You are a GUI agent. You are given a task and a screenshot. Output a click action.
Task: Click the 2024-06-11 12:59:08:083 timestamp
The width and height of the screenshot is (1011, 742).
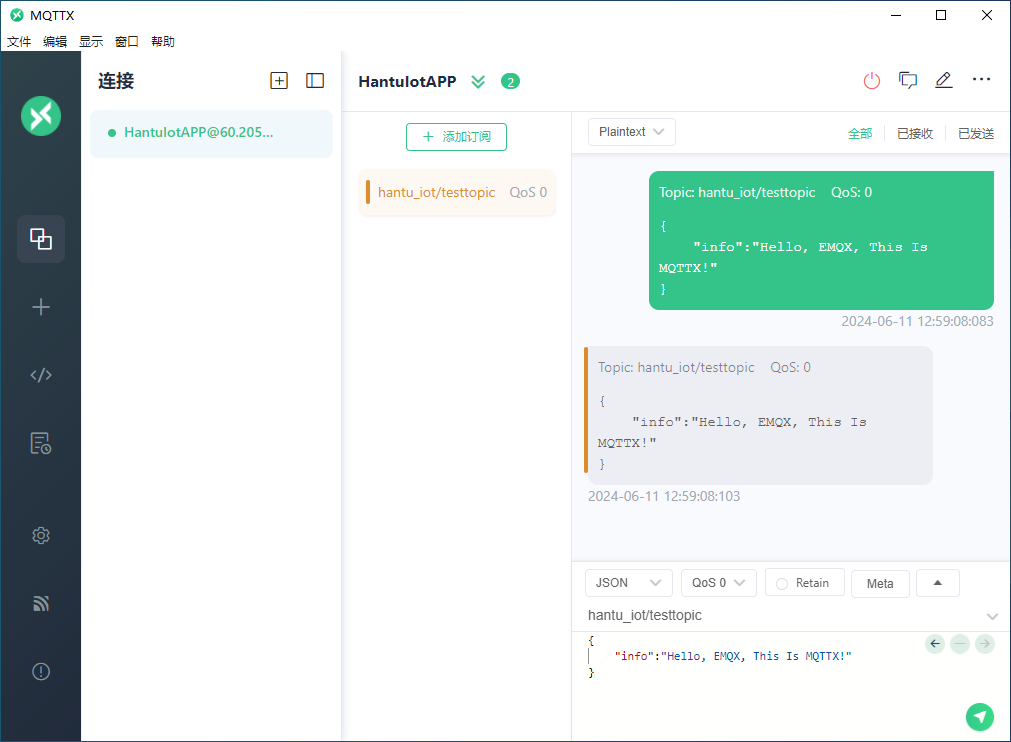point(917,321)
